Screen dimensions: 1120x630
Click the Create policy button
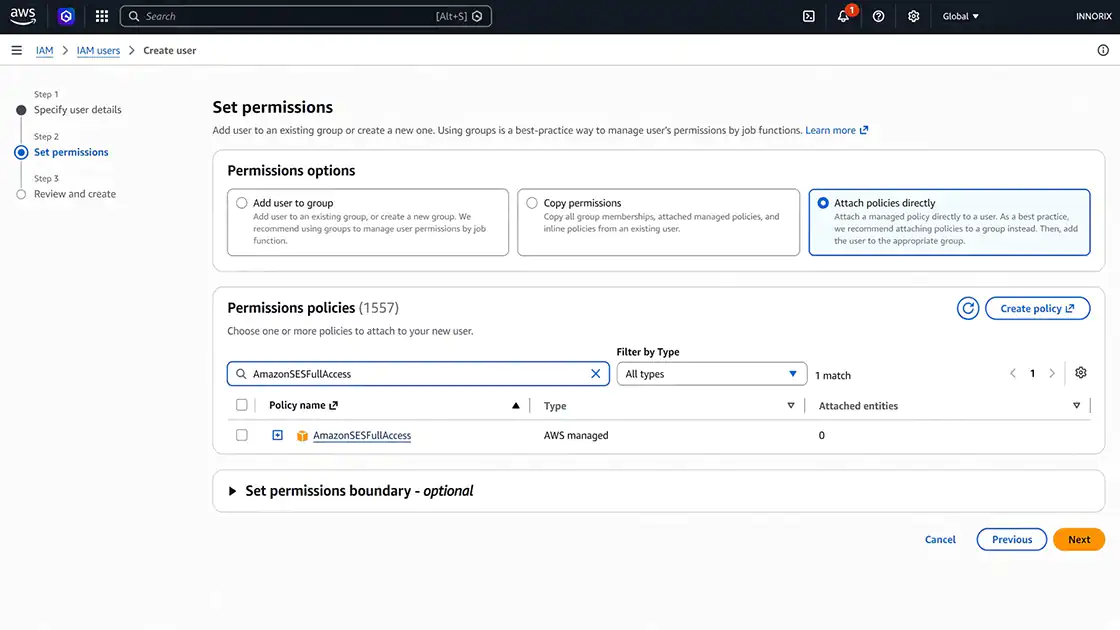click(x=1037, y=309)
